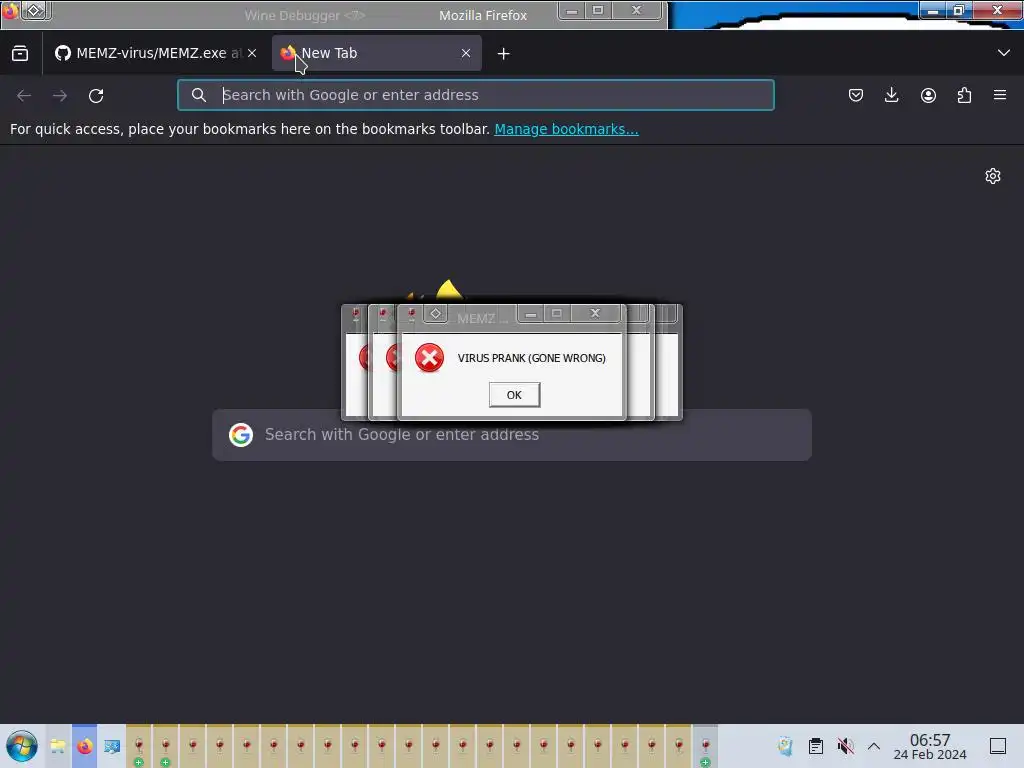Open new tab personalize gear settings

coord(993,176)
